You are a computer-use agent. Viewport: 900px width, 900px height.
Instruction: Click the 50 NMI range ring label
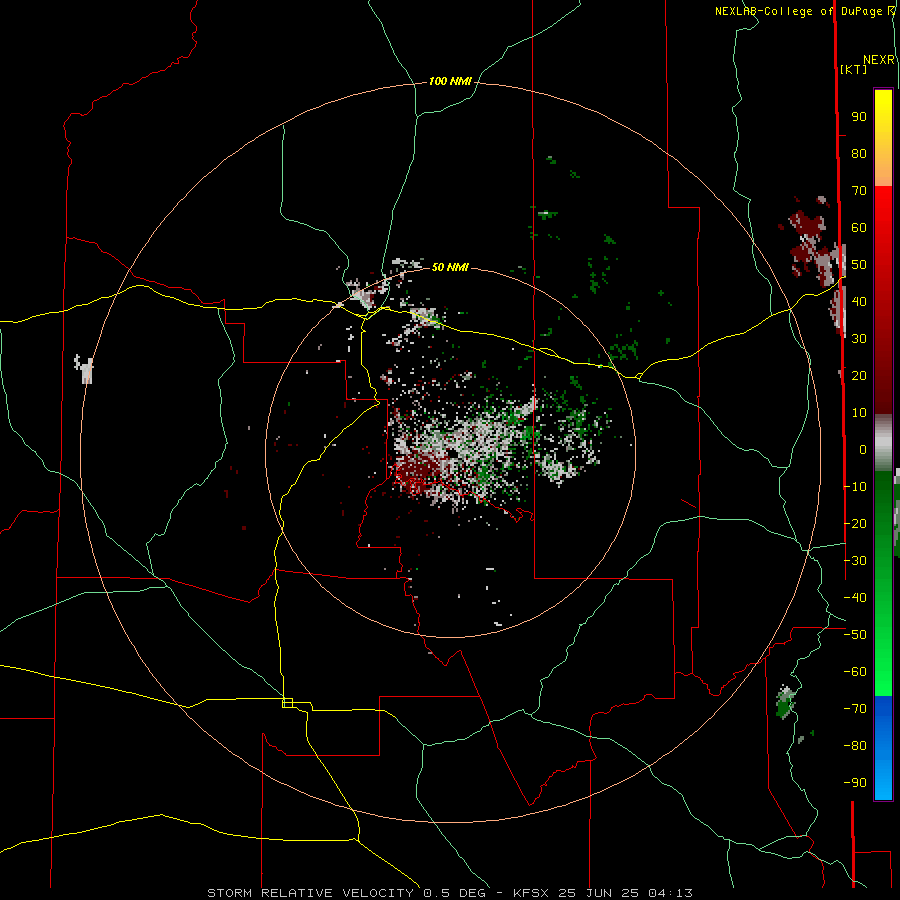pos(450,267)
